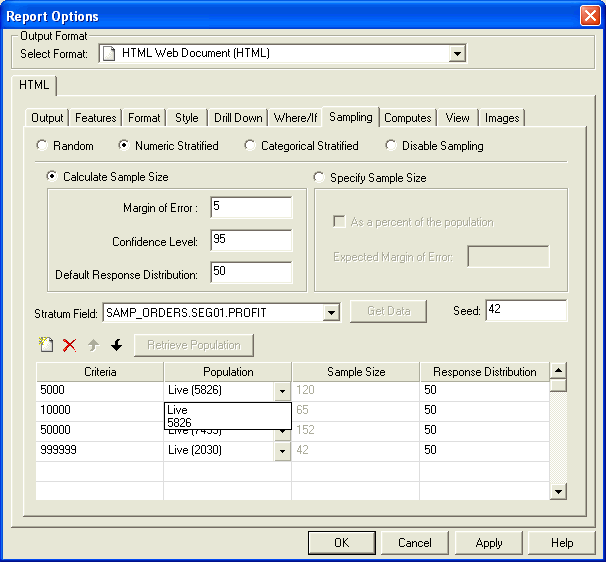Click the Default Response Distribution field
Viewport: 606px width, 562px height.
251,272
